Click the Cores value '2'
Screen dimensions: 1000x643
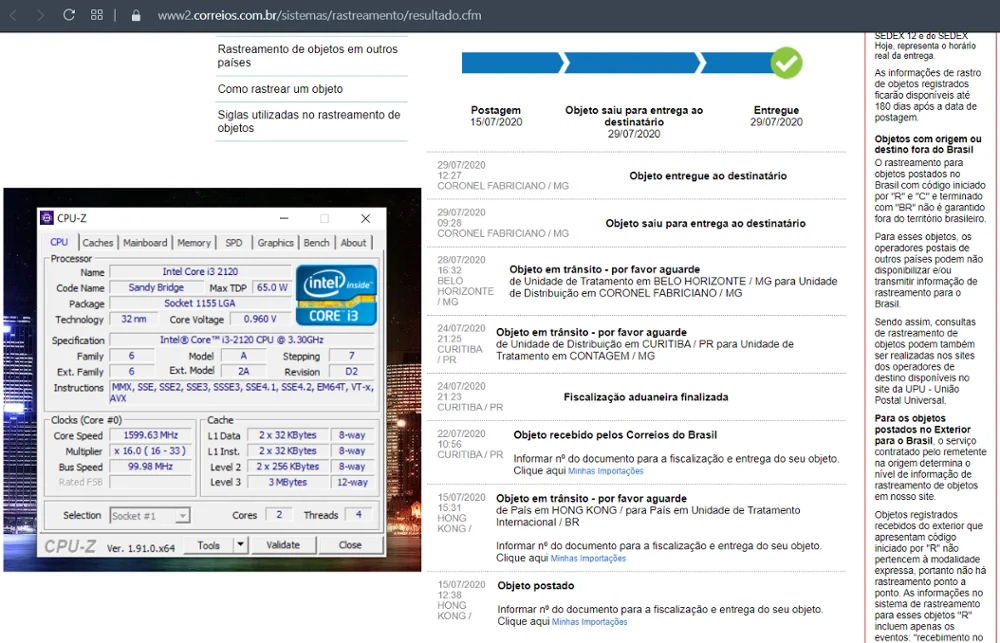[x=279, y=514]
